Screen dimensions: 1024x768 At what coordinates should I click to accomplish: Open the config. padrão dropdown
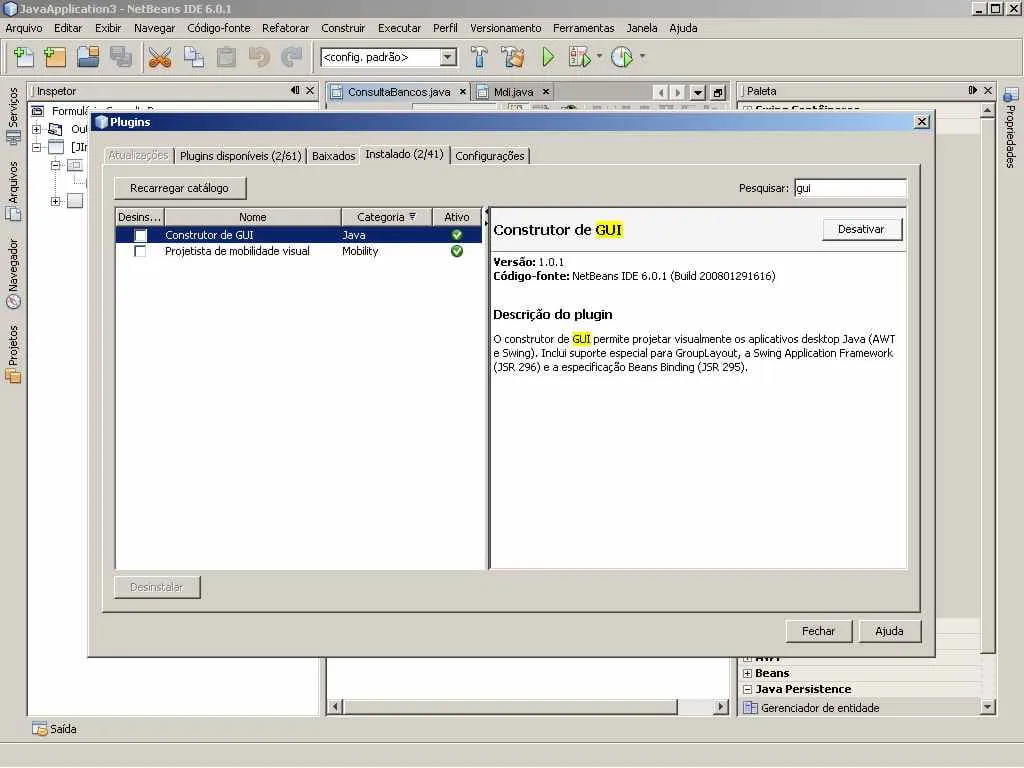click(x=448, y=57)
